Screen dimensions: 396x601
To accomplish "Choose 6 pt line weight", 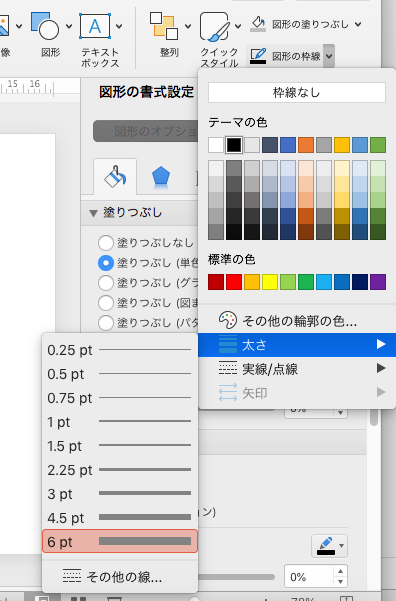I will click(x=120, y=541).
